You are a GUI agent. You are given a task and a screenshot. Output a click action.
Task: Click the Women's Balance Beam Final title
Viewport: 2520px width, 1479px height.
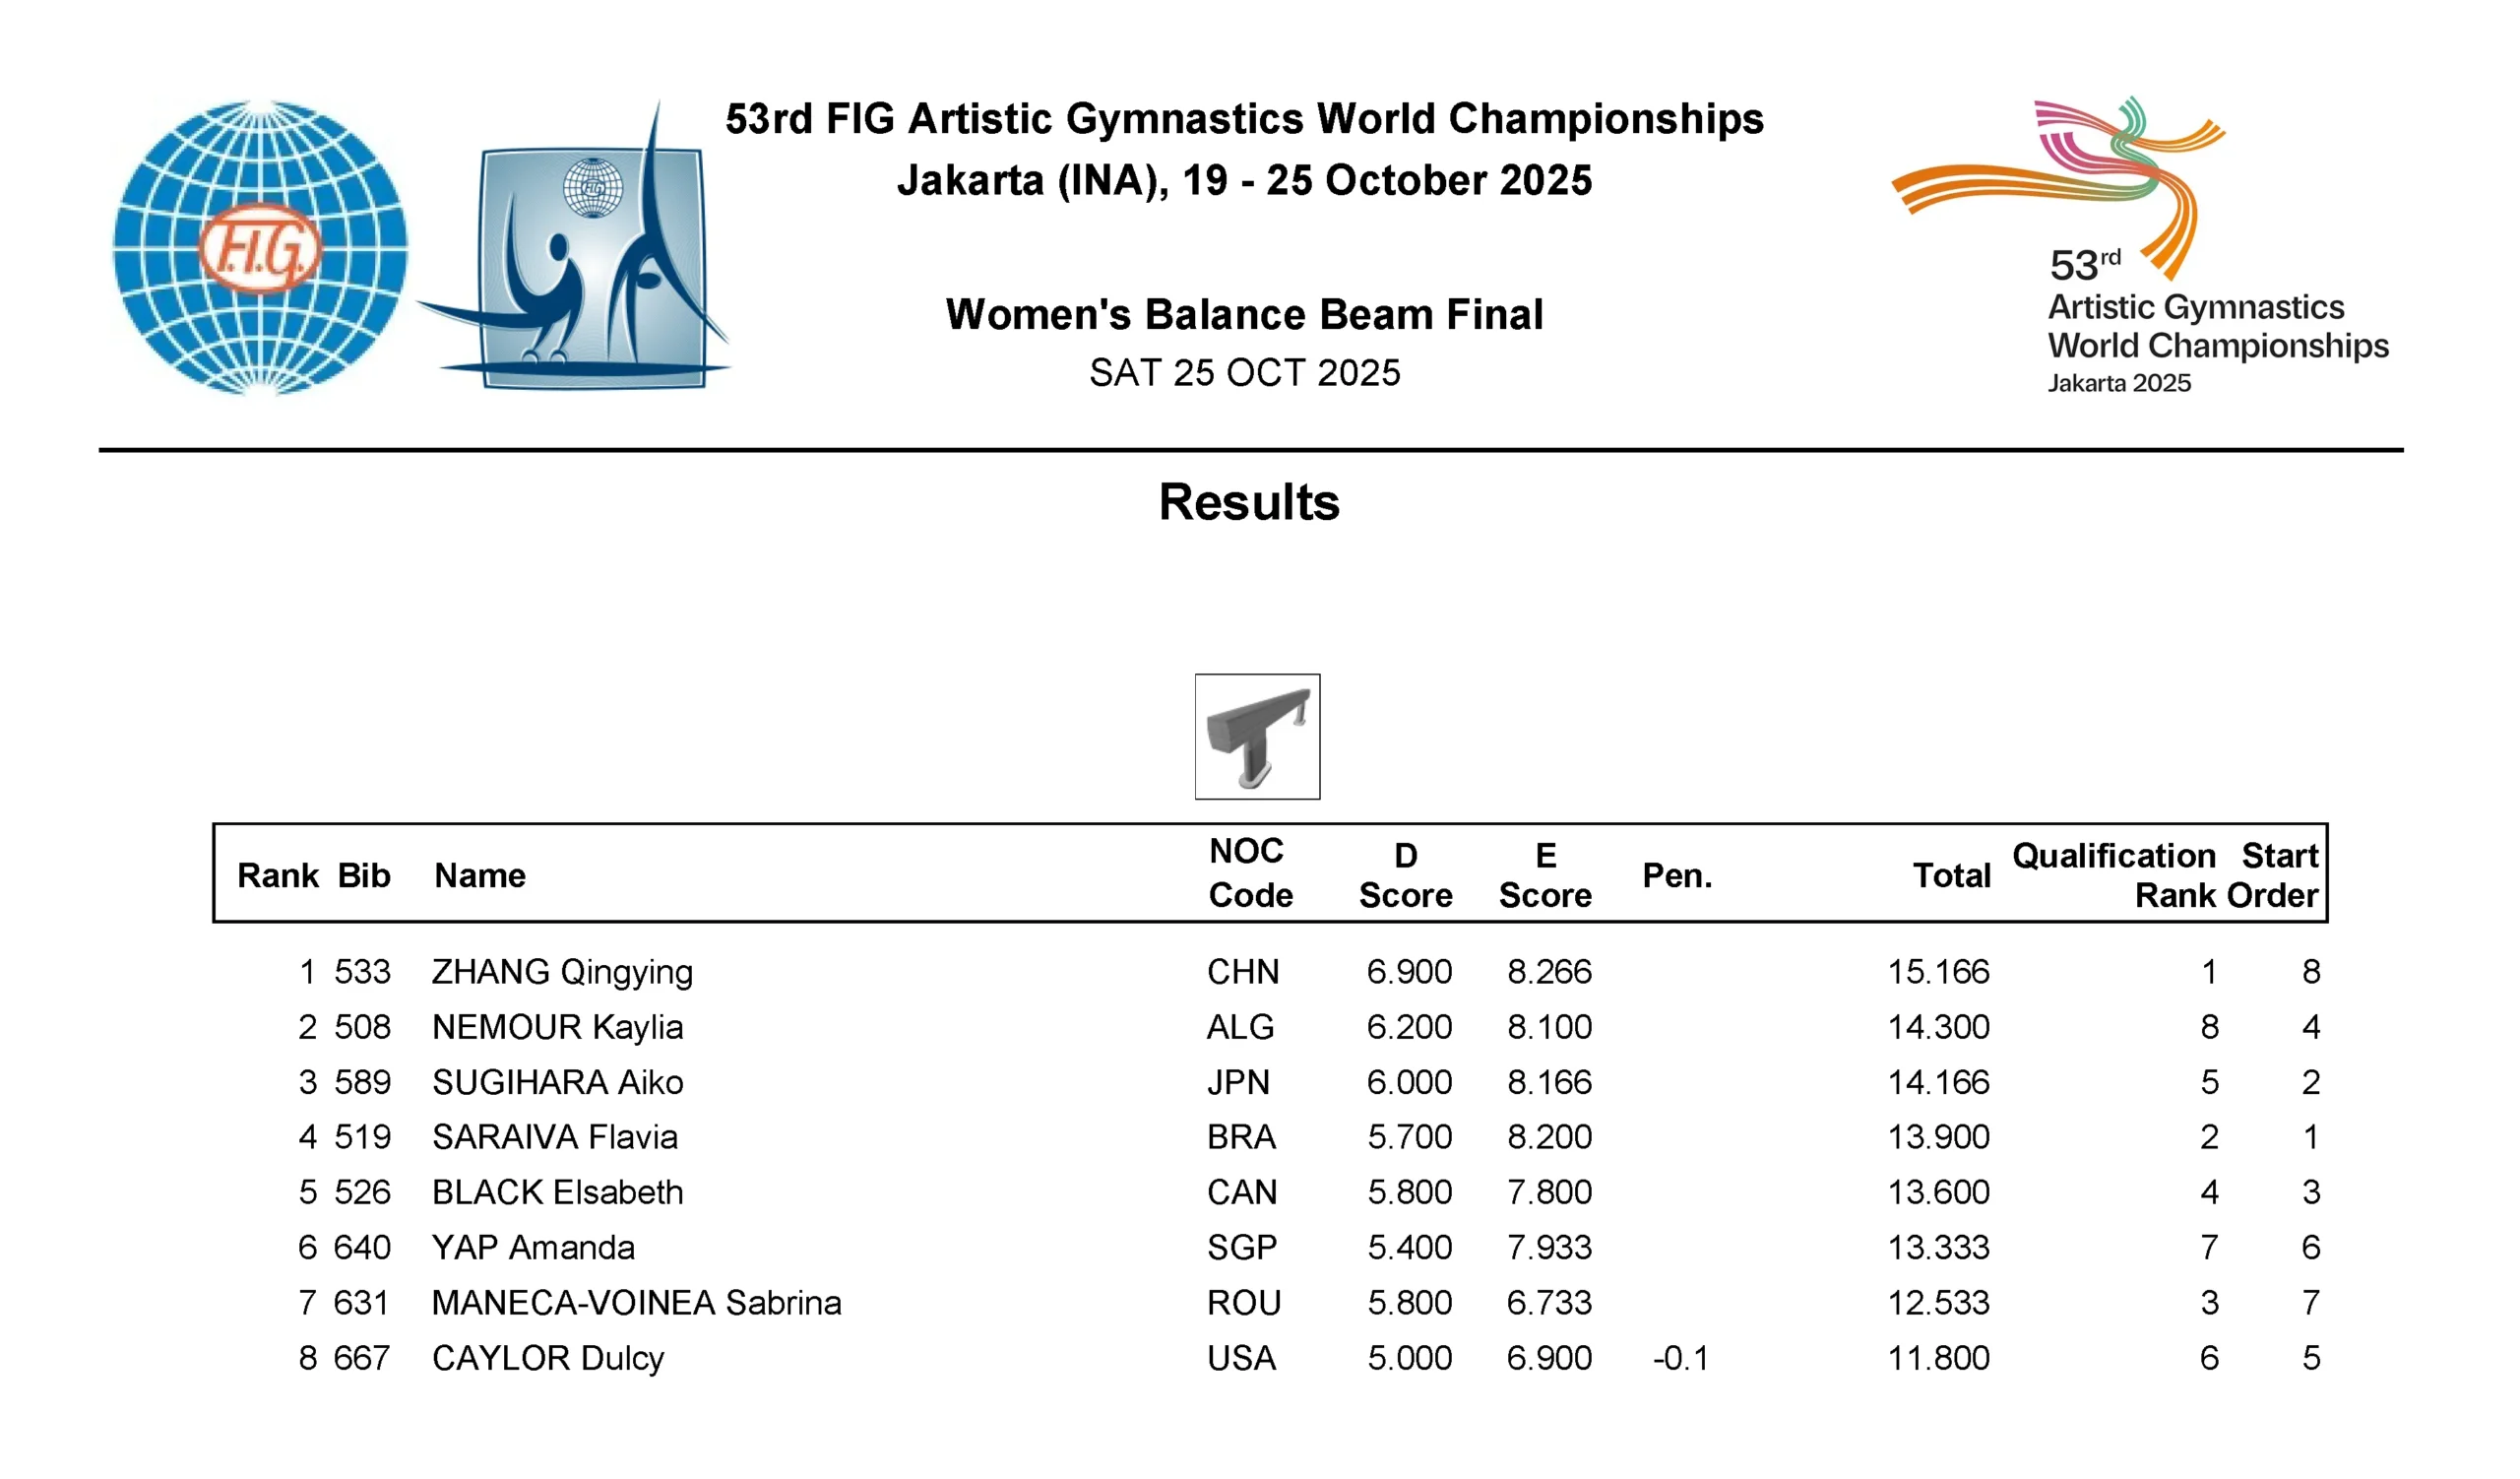pos(1244,314)
